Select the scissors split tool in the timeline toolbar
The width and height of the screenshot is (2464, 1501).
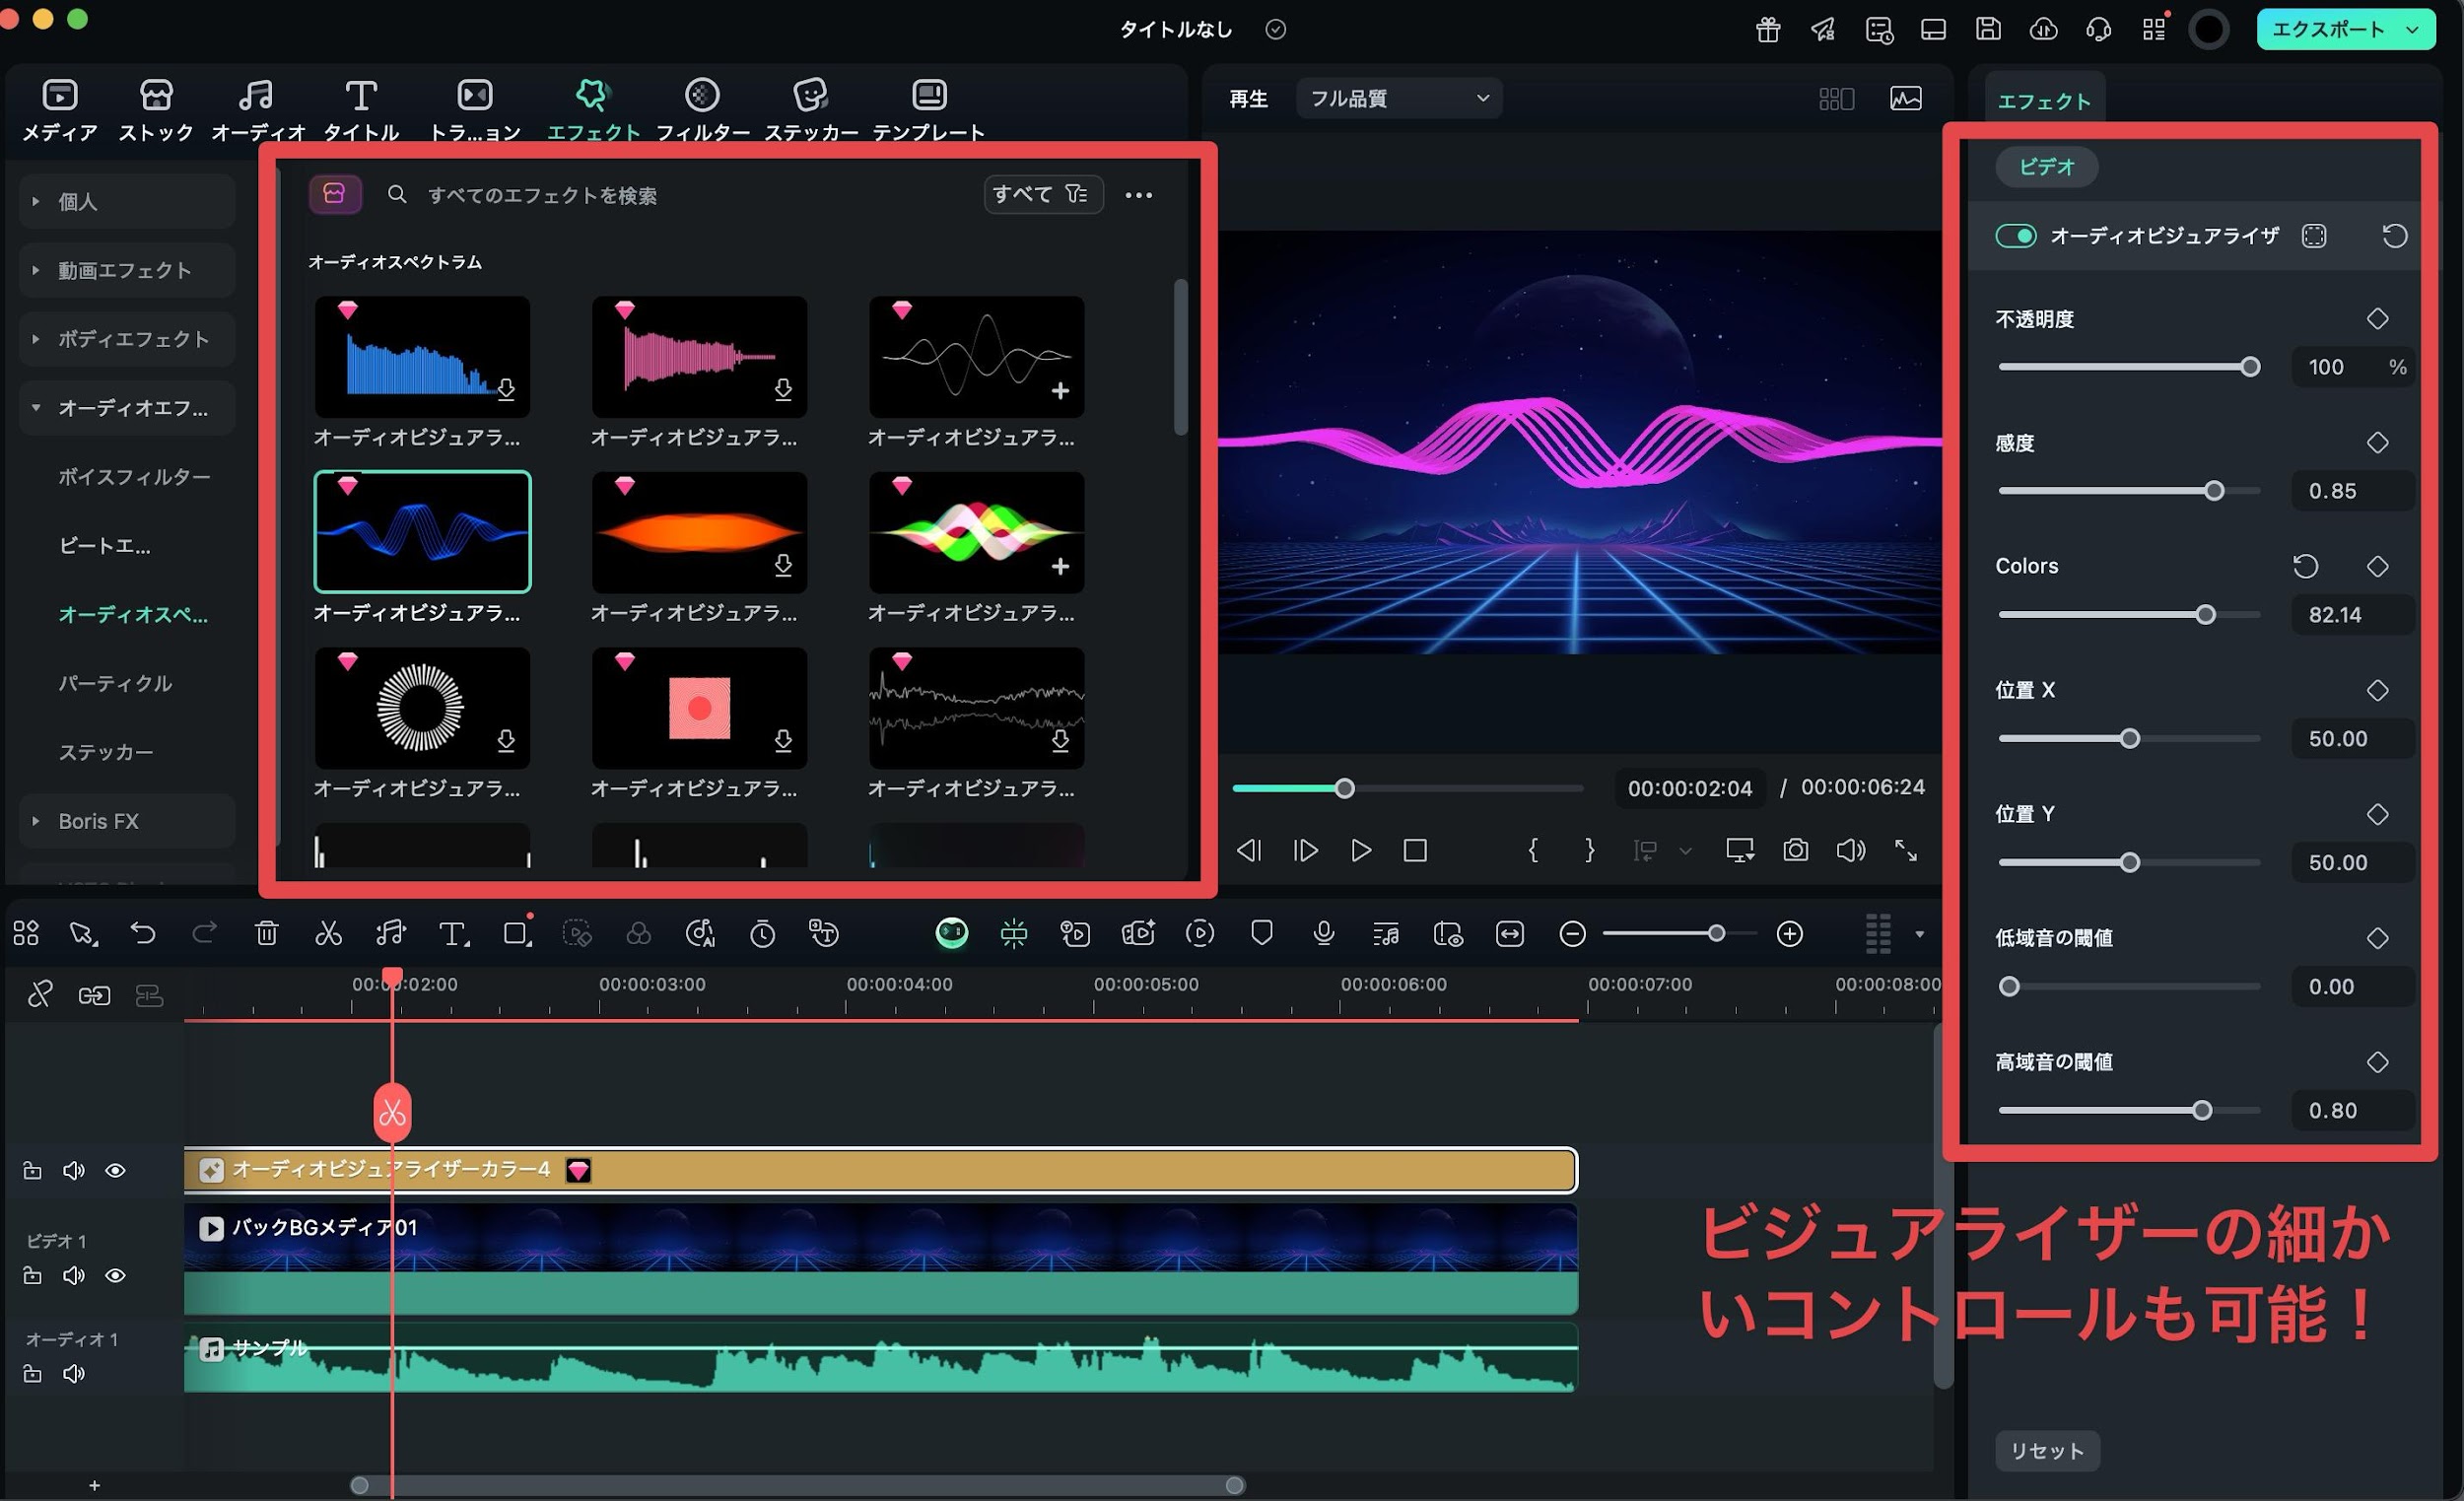coord(328,933)
